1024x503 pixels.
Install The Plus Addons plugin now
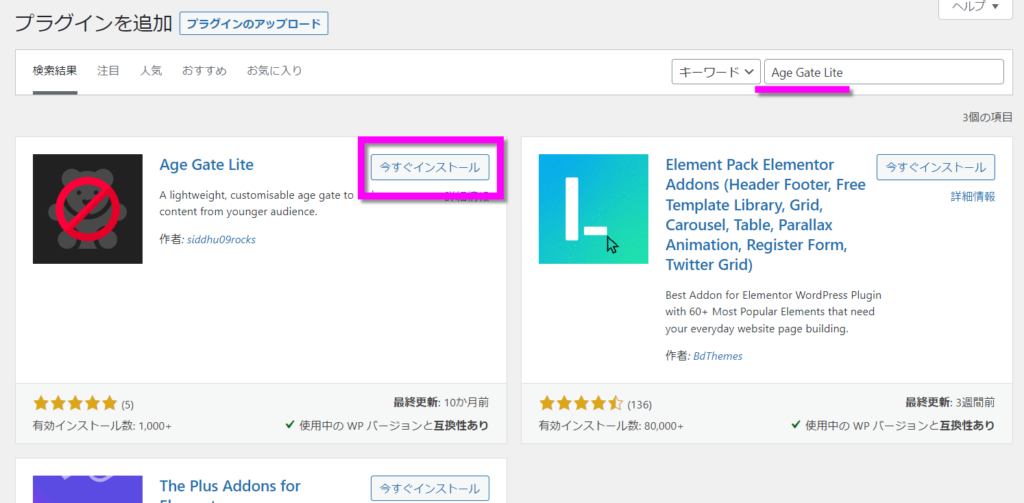click(430, 489)
